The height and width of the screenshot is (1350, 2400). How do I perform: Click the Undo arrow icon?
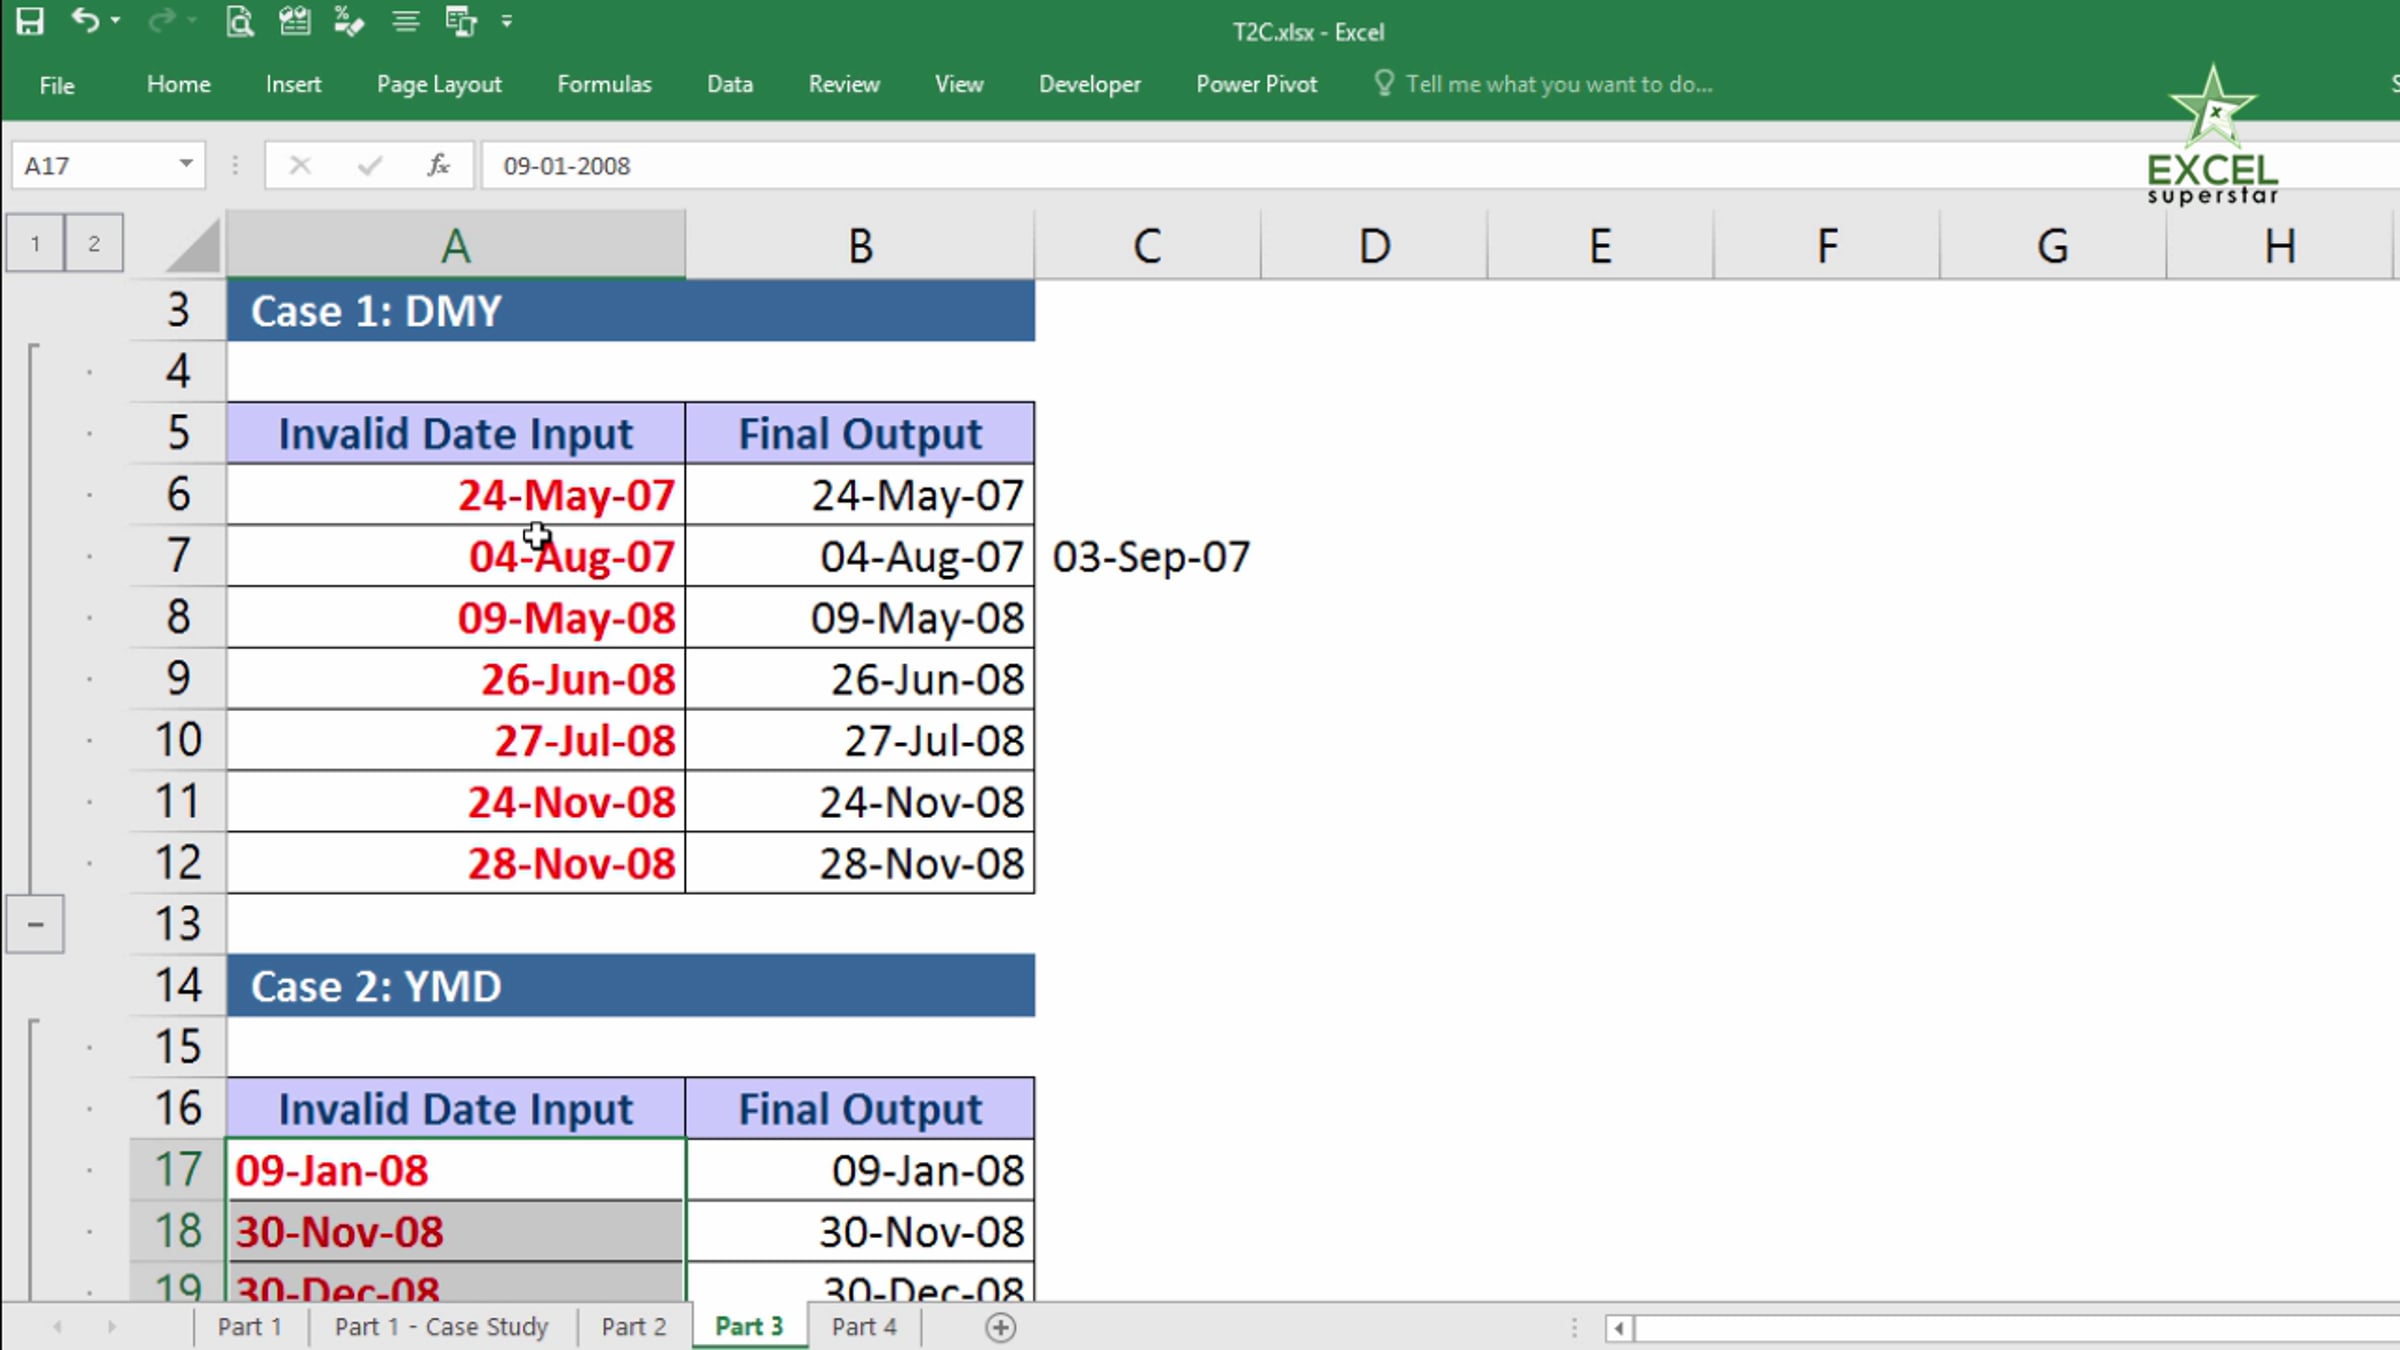pos(85,21)
